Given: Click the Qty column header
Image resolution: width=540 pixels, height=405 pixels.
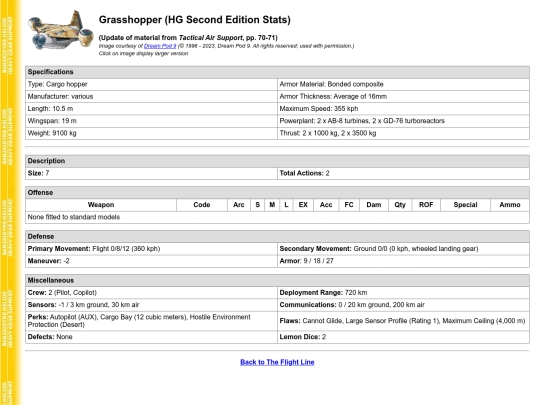Looking at the screenshot, I should [400, 205].
